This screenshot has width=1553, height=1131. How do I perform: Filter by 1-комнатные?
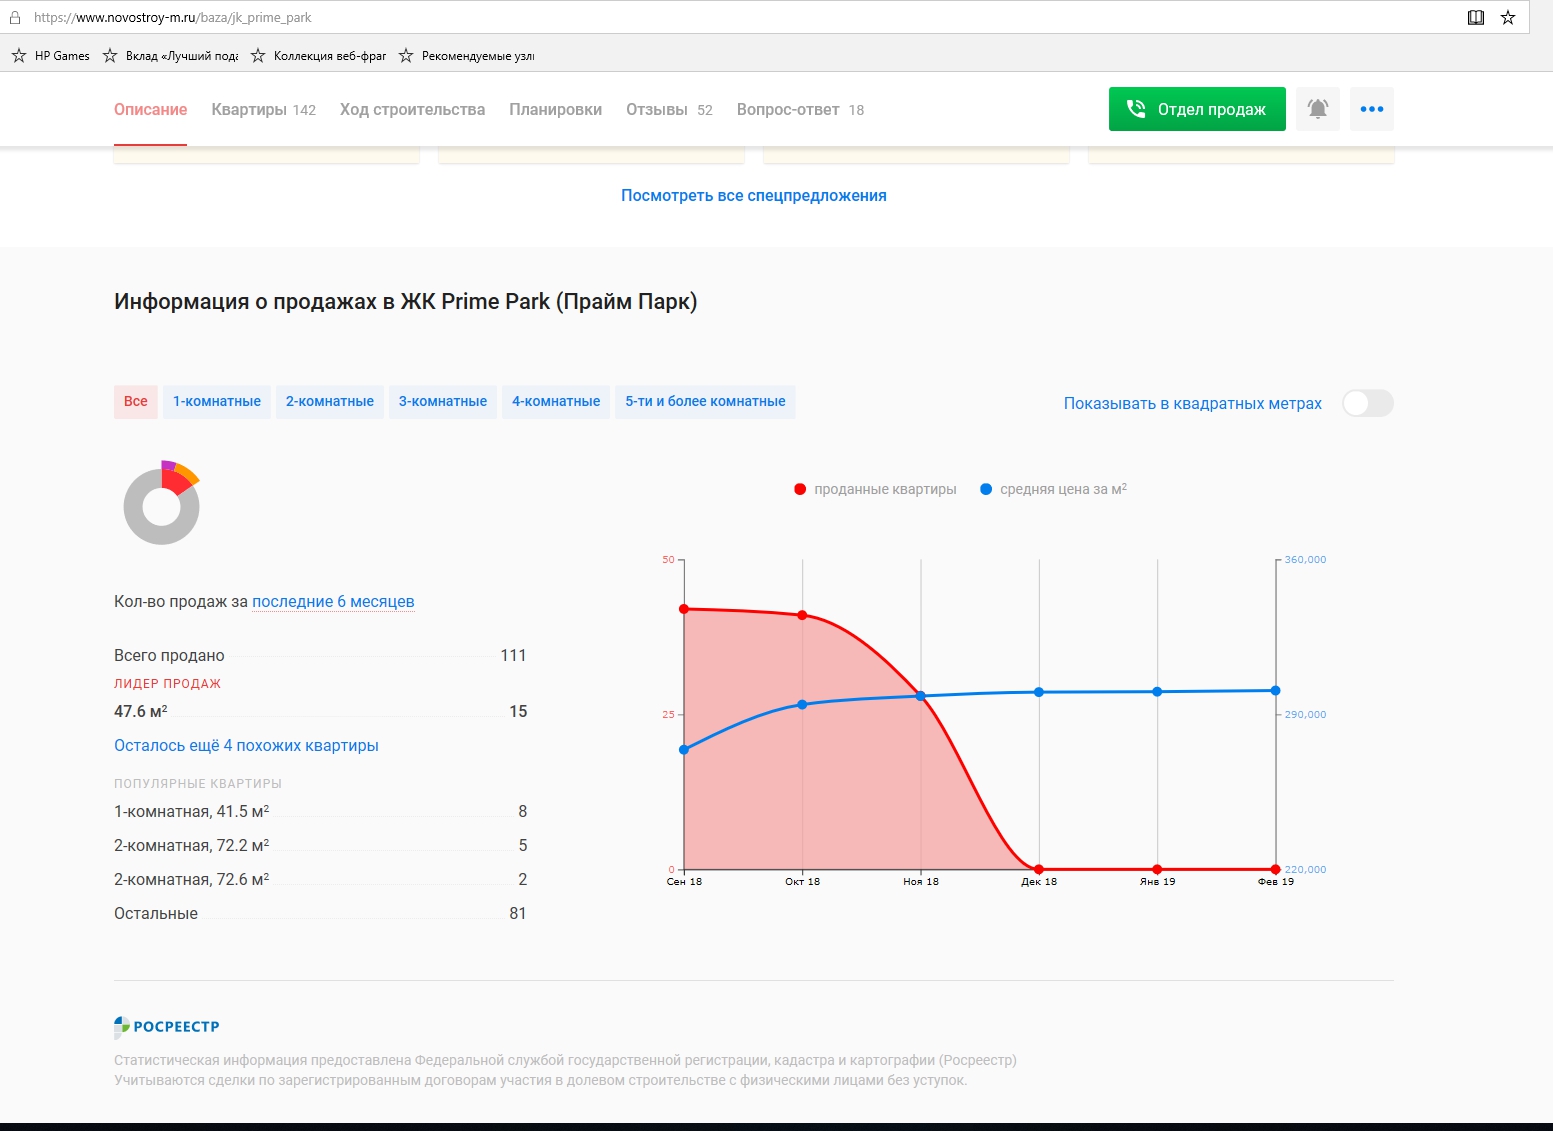tap(217, 402)
